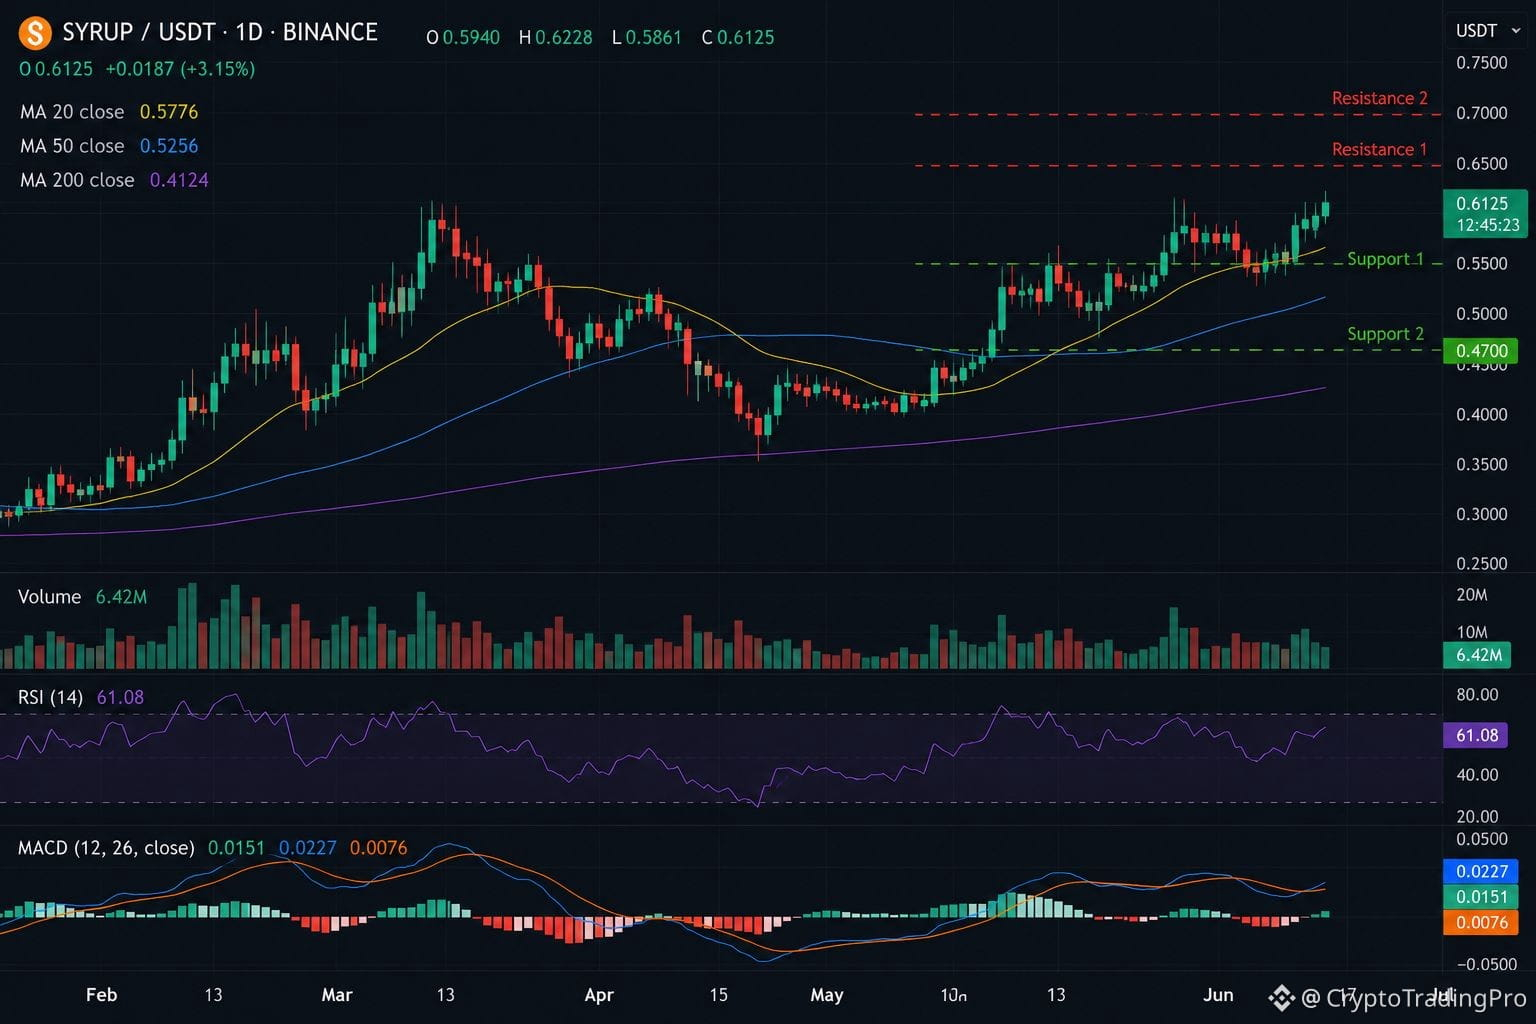Click the Apr label on the time axis
Image resolution: width=1536 pixels, height=1024 pixels.
point(599,995)
